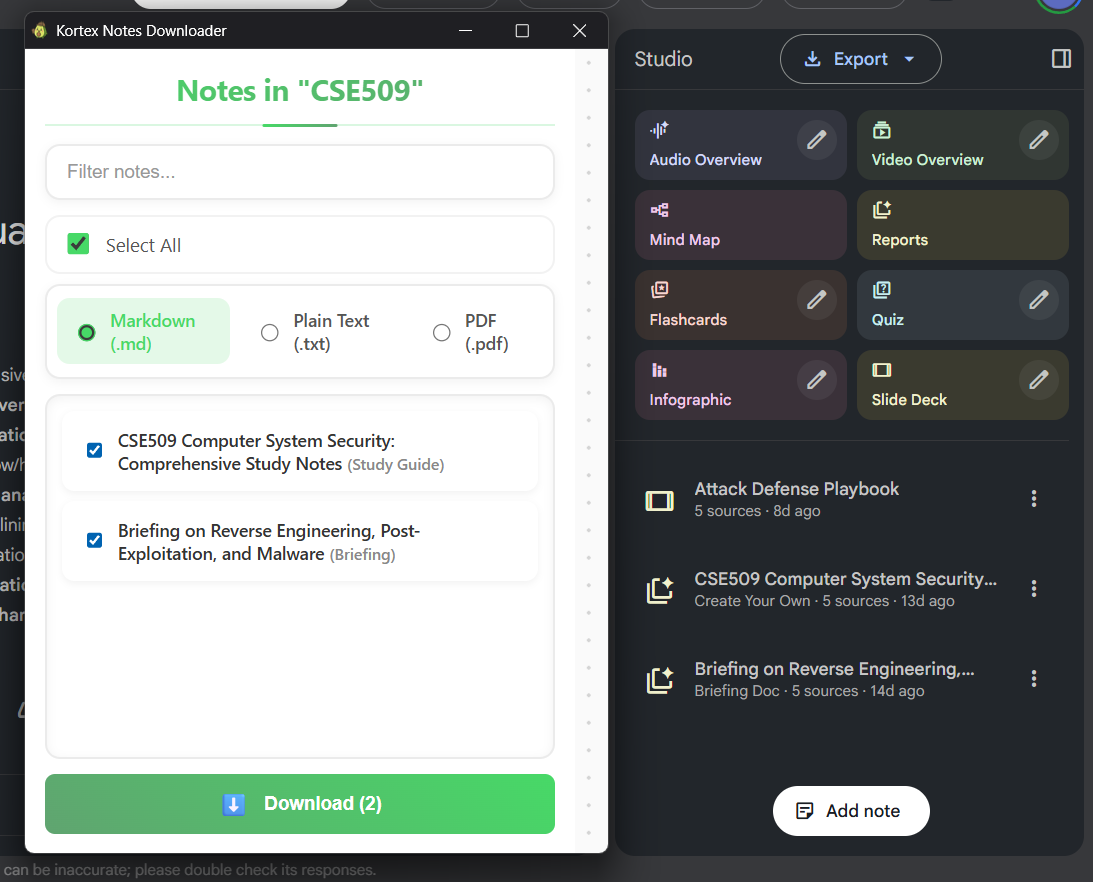This screenshot has width=1093, height=882.
Task: Generate a Video Overview
Action: pyautogui.click(x=962, y=145)
